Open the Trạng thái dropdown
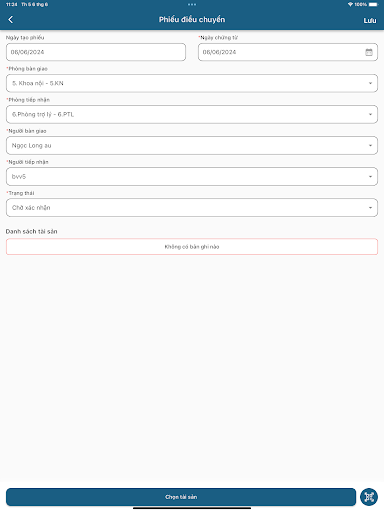Screen dimensions: 384x512 click(192, 208)
